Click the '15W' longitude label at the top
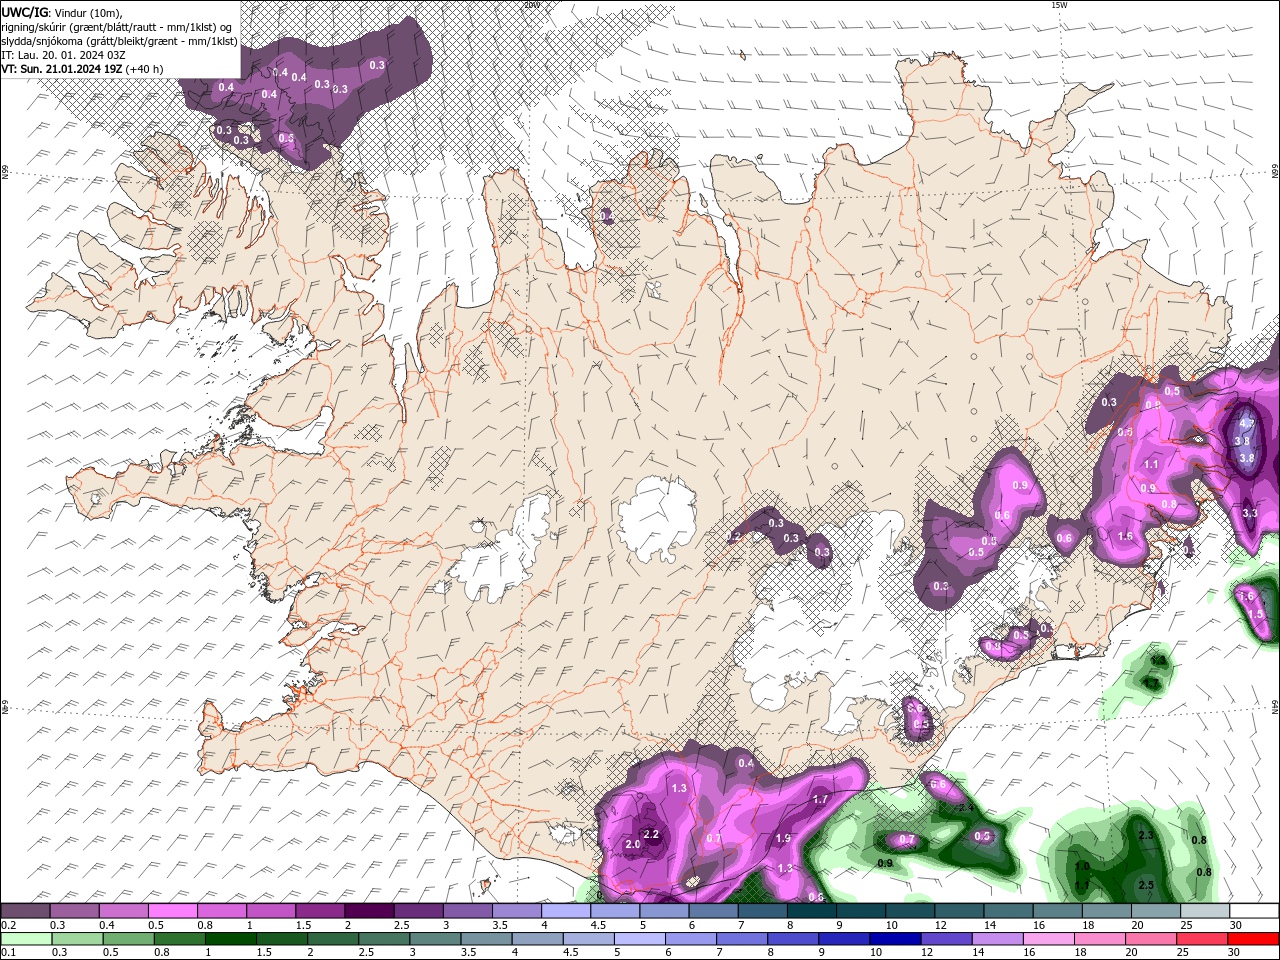This screenshot has width=1280, height=960. (x=1060, y=5)
